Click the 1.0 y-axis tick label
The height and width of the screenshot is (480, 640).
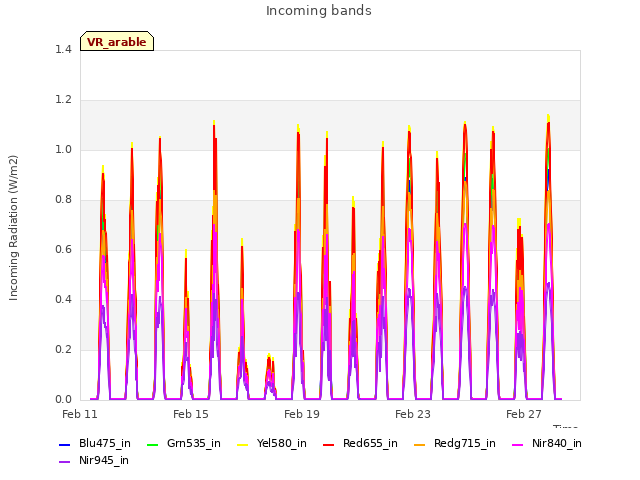pos(63,149)
